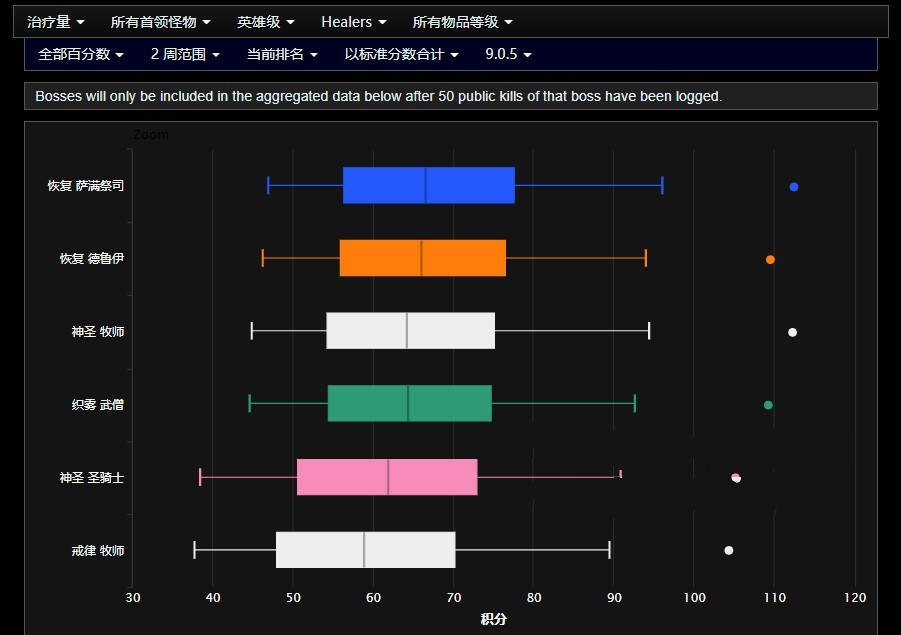
Task: Click the 神圣 牧师 axis label
Action: pos(98,332)
